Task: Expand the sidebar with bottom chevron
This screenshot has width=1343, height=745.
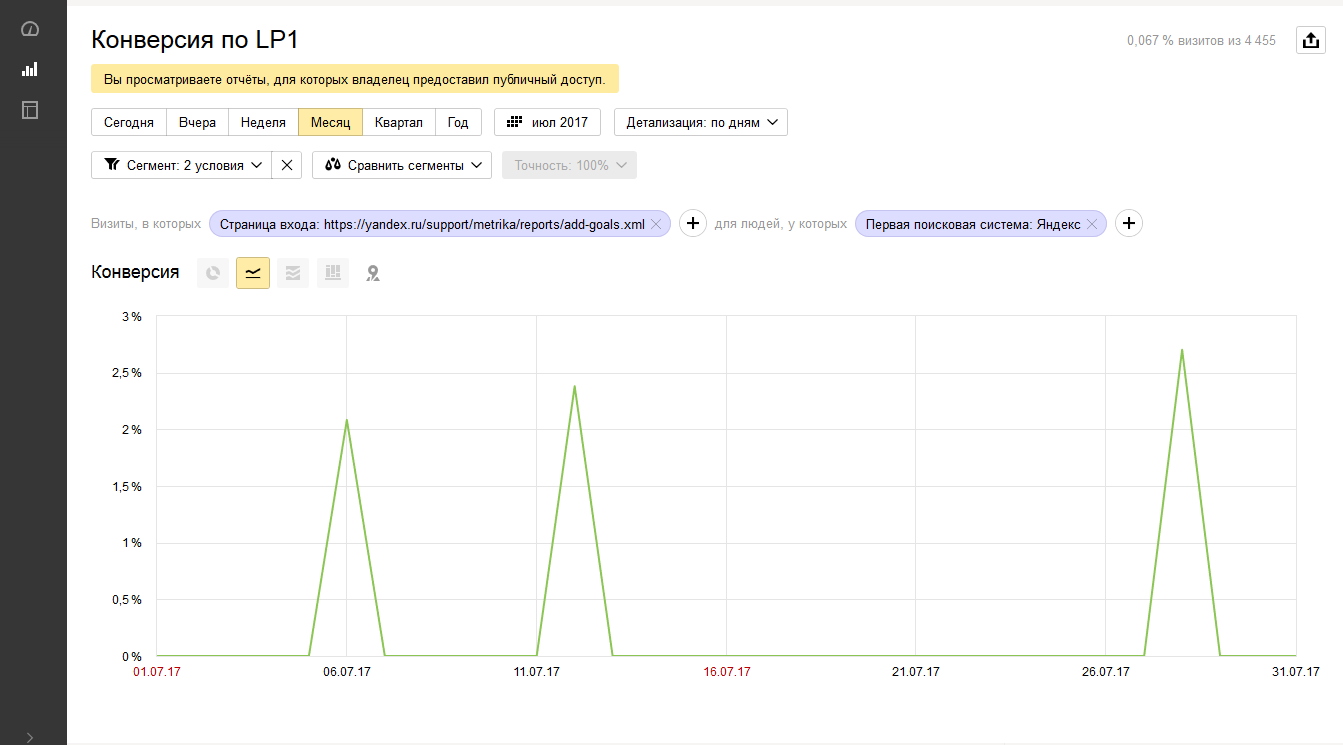Action: [x=30, y=737]
